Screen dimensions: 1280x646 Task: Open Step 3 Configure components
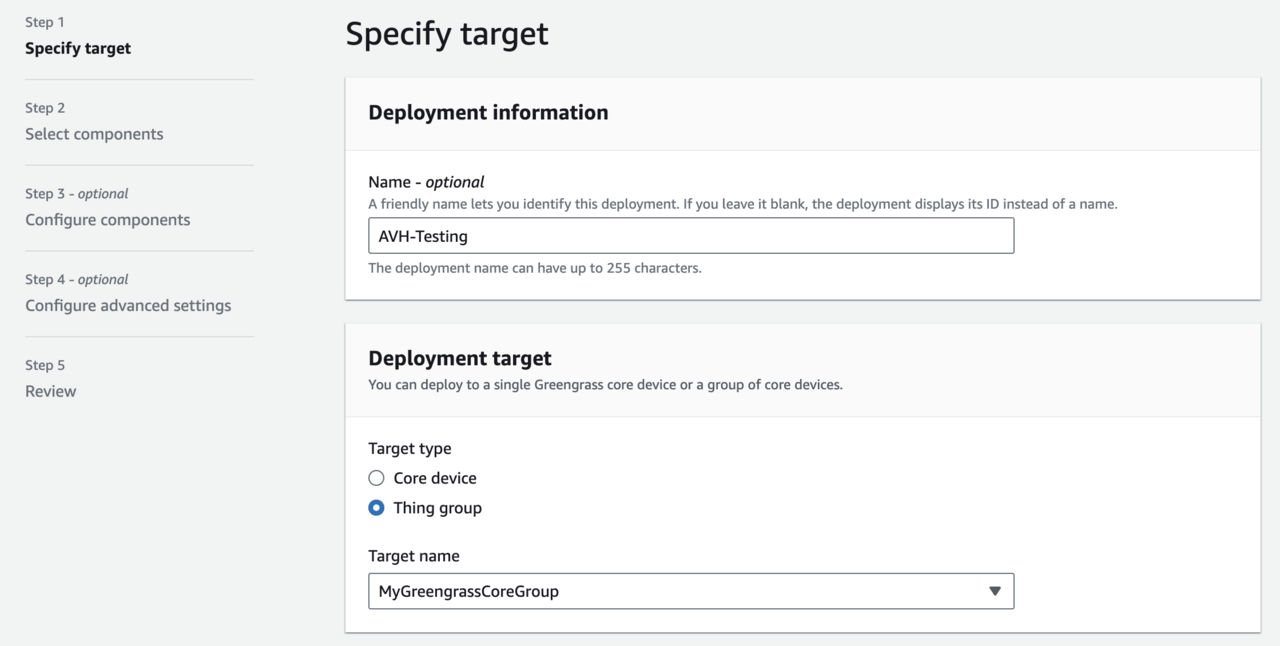click(107, 219)
